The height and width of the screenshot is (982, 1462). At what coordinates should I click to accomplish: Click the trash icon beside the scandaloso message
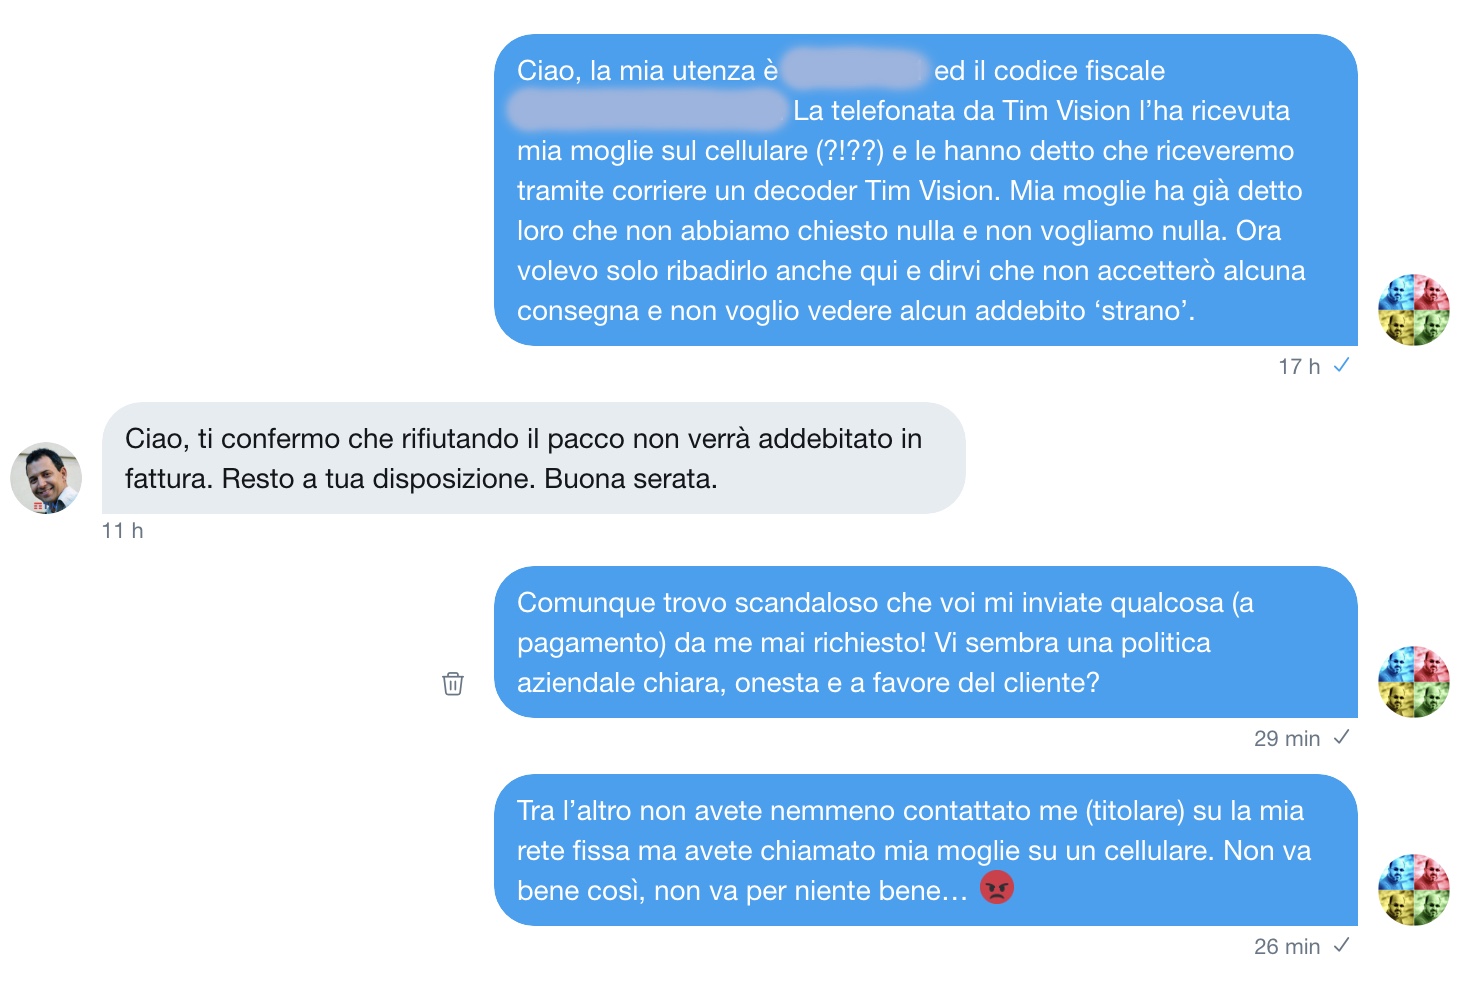(453, 684)
